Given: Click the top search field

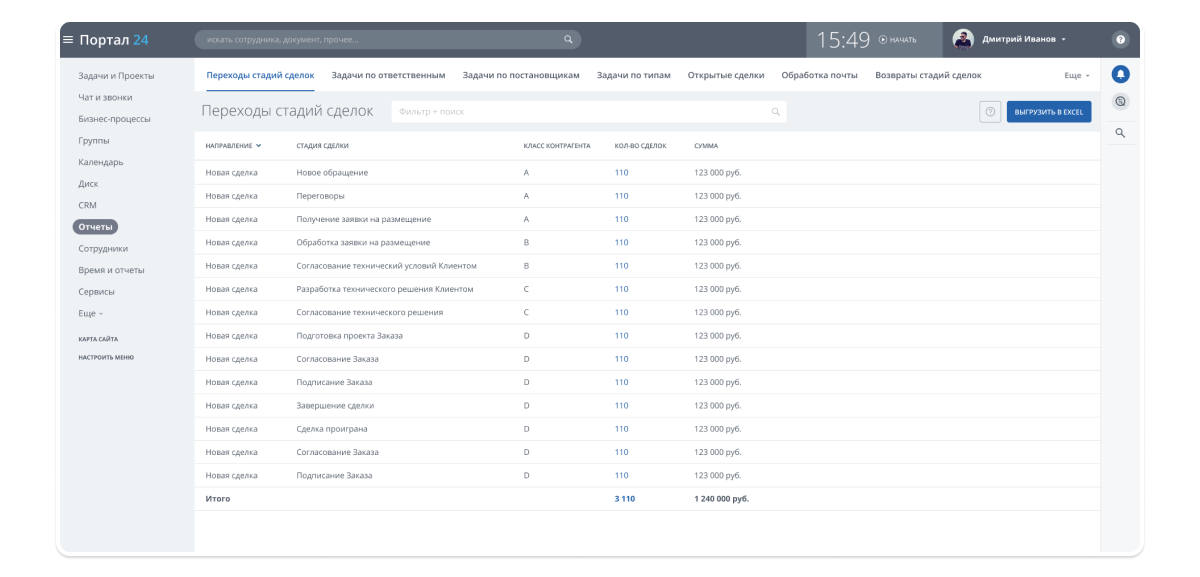Looking at the screenshot, I should 388,40.
